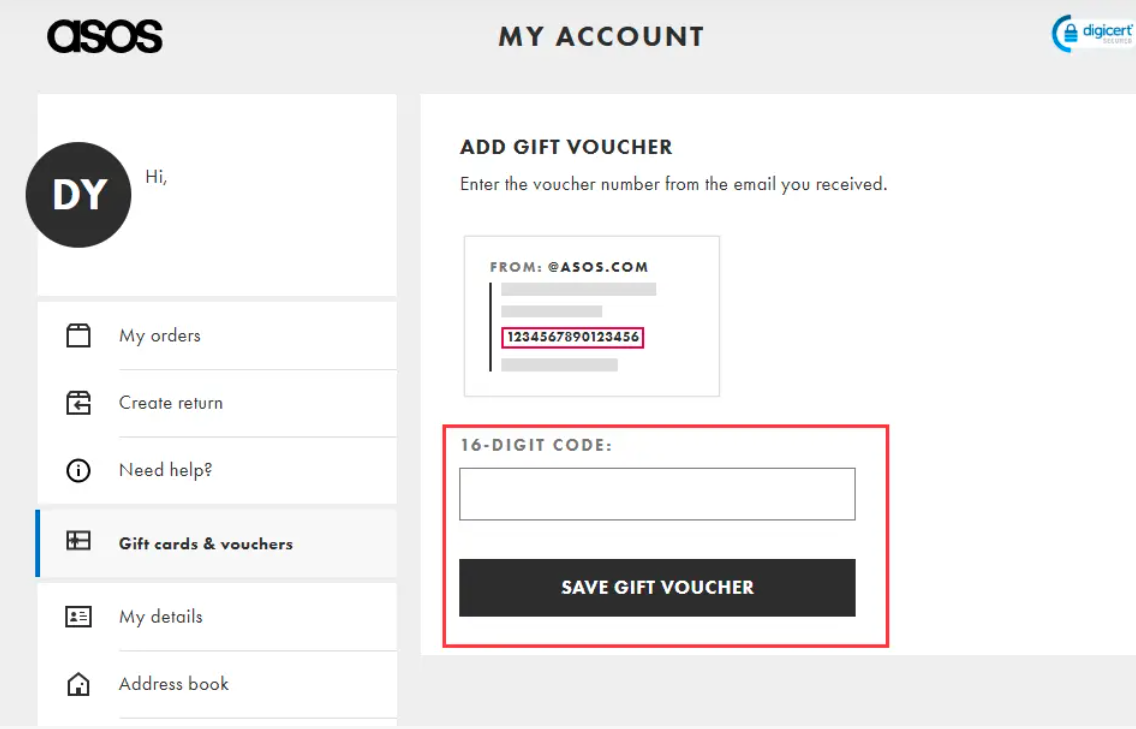Click the My orders box icon
Viewport: 1136px width, 729px height.
[78, 335]
